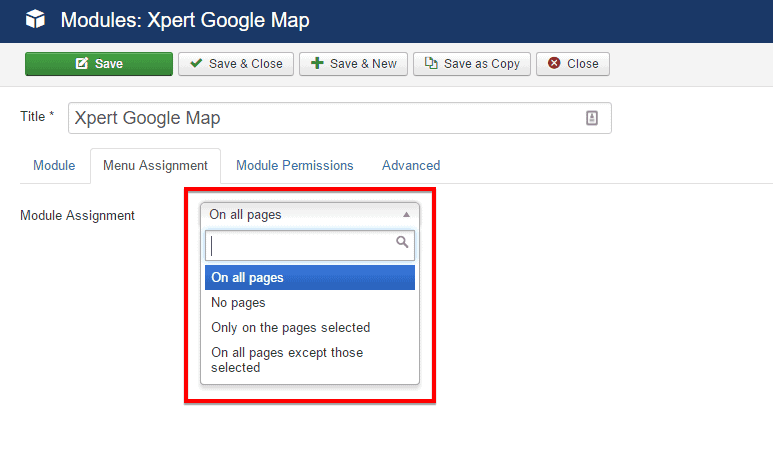Click the green Save button
Viewport: 773px width, 449px height.
pos(99,64)
